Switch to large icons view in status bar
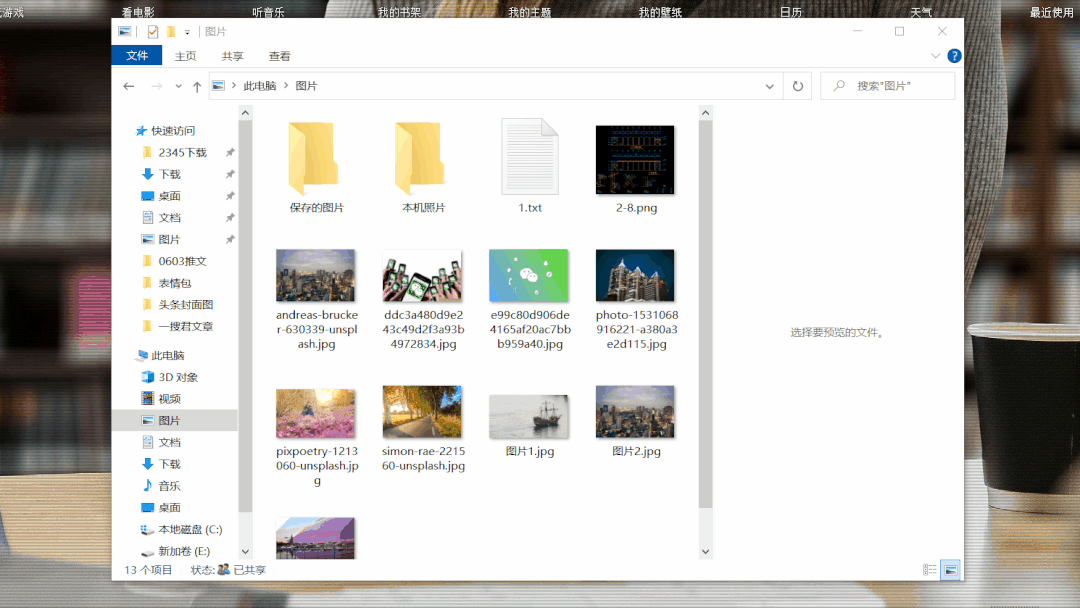Image resolution: width=1080 pixels, height=608 pixels. tap(949, 569)
